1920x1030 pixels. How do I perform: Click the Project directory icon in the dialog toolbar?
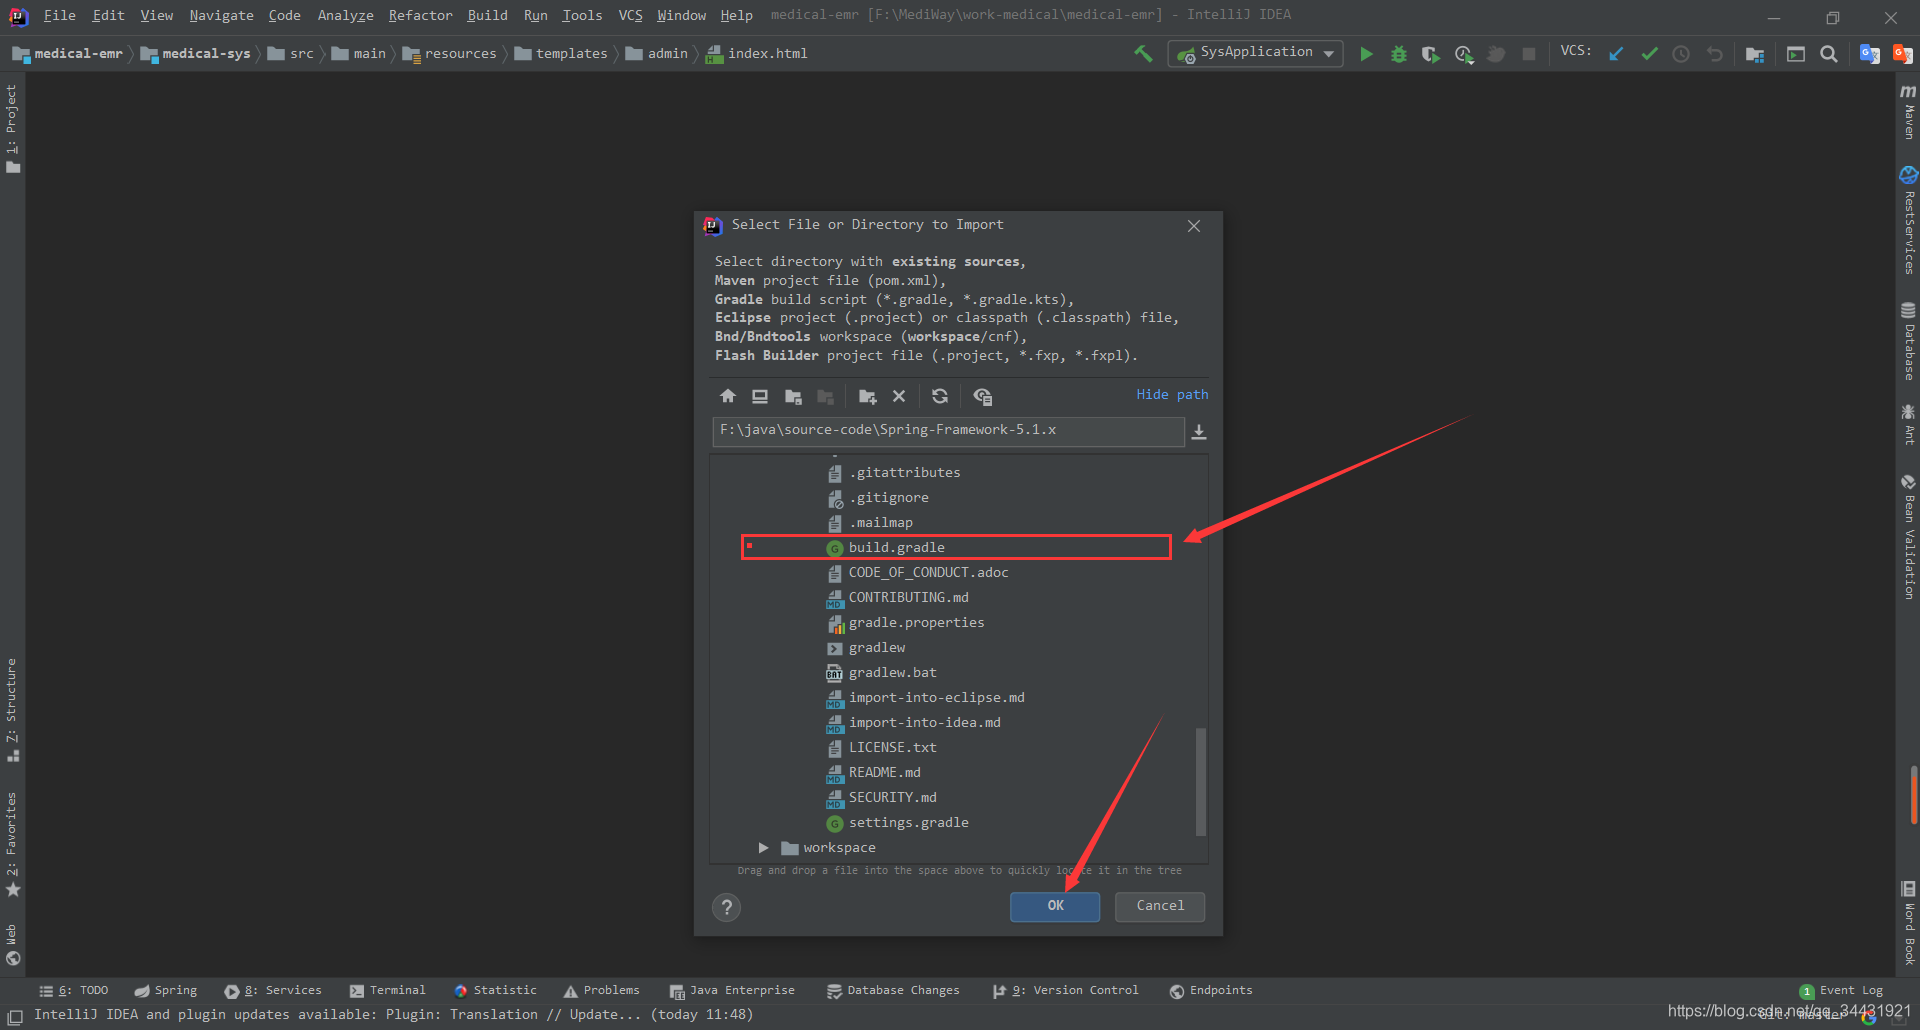pos(793,396)
